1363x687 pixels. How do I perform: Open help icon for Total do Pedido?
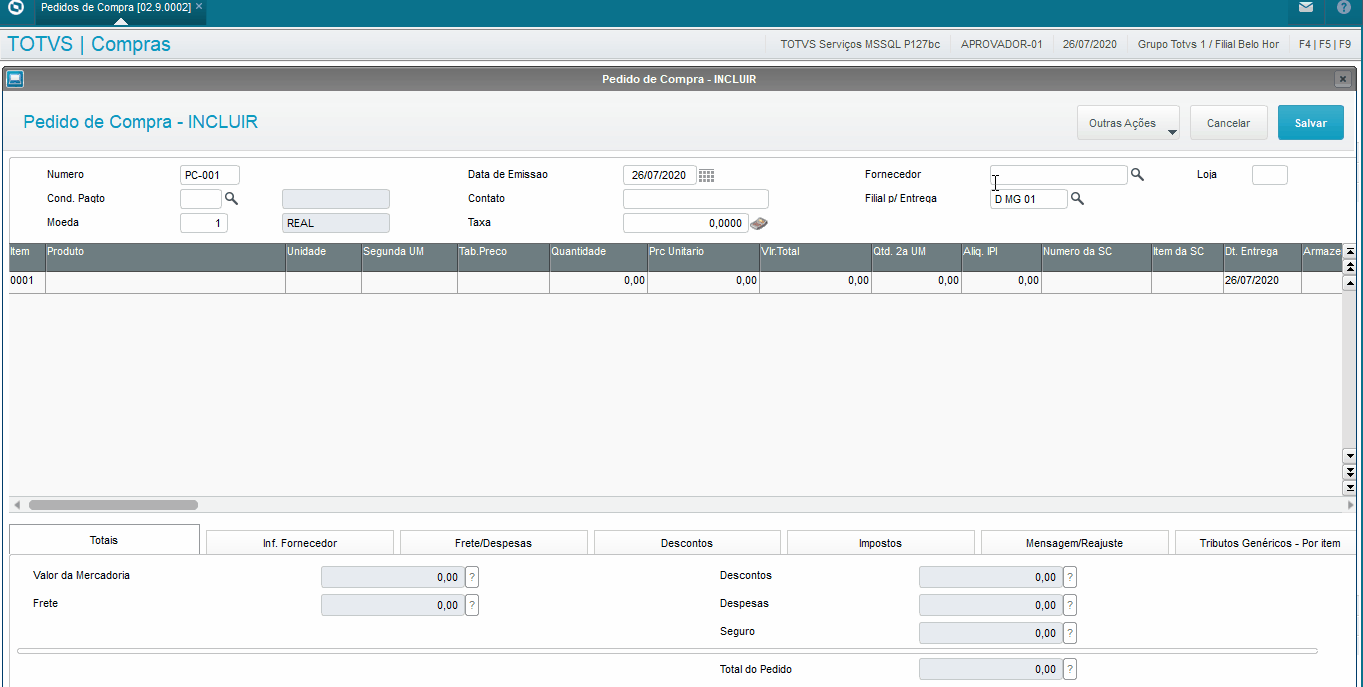tap(1070, 669)
